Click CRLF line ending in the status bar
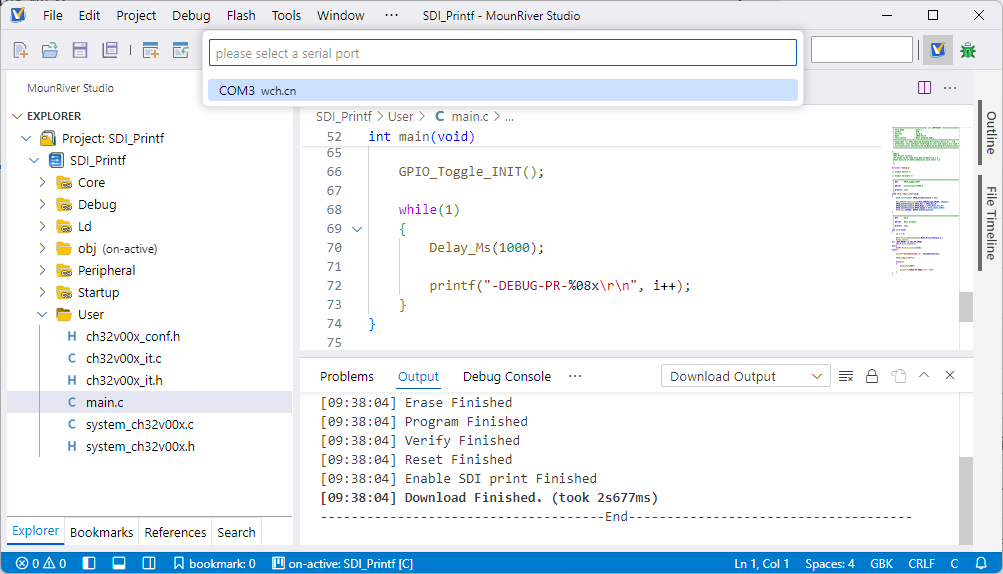Image resolution: width=1003 pixels, height=574 pixels. tap(921, 563)
